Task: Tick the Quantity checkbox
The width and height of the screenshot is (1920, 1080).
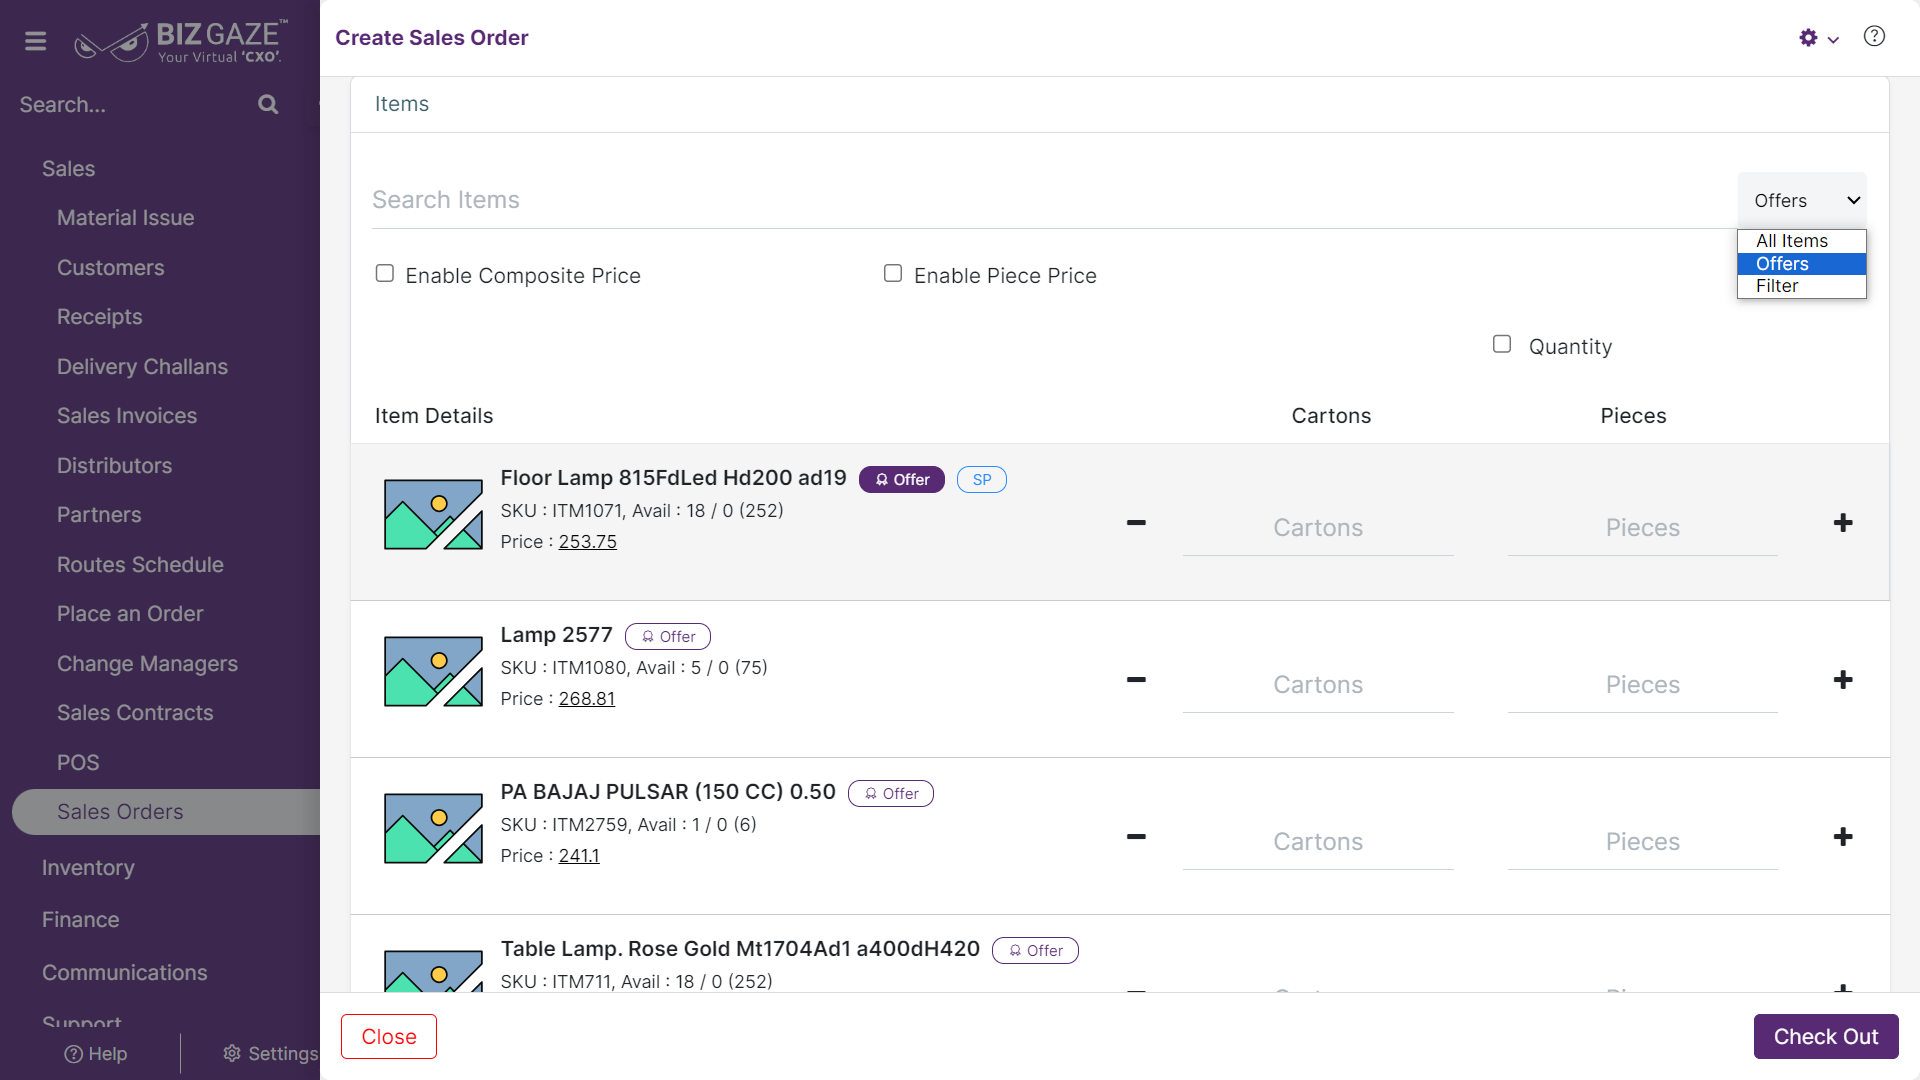Action: (1502, 344)
